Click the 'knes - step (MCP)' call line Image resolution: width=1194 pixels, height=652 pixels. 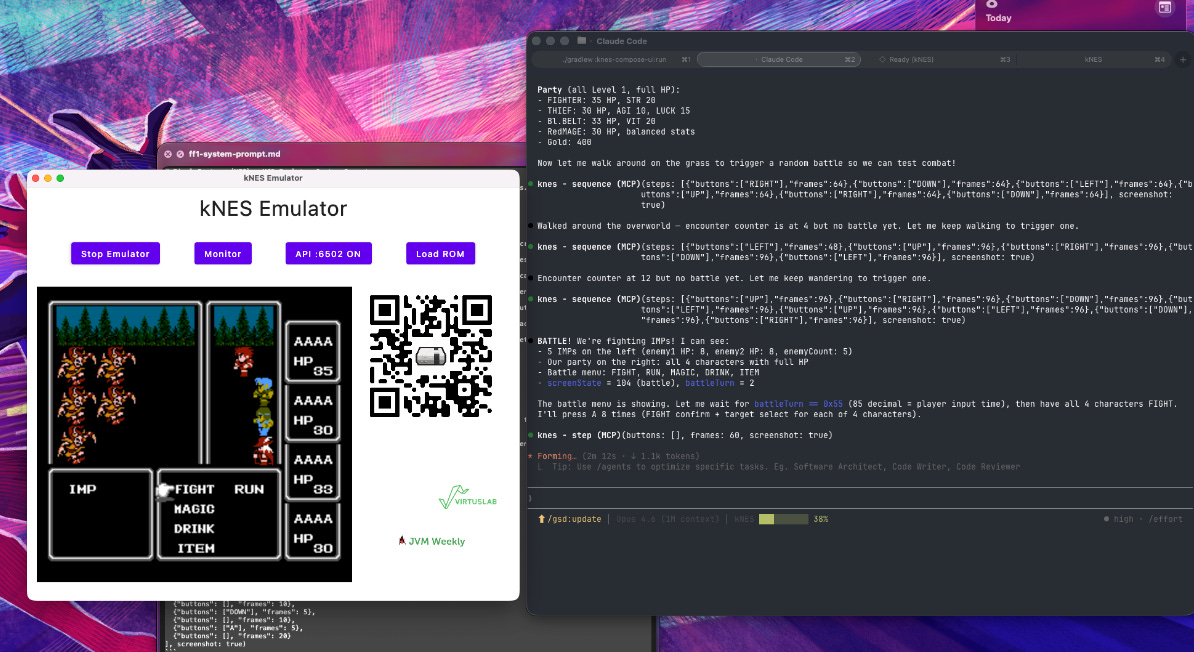pos(685,436)
